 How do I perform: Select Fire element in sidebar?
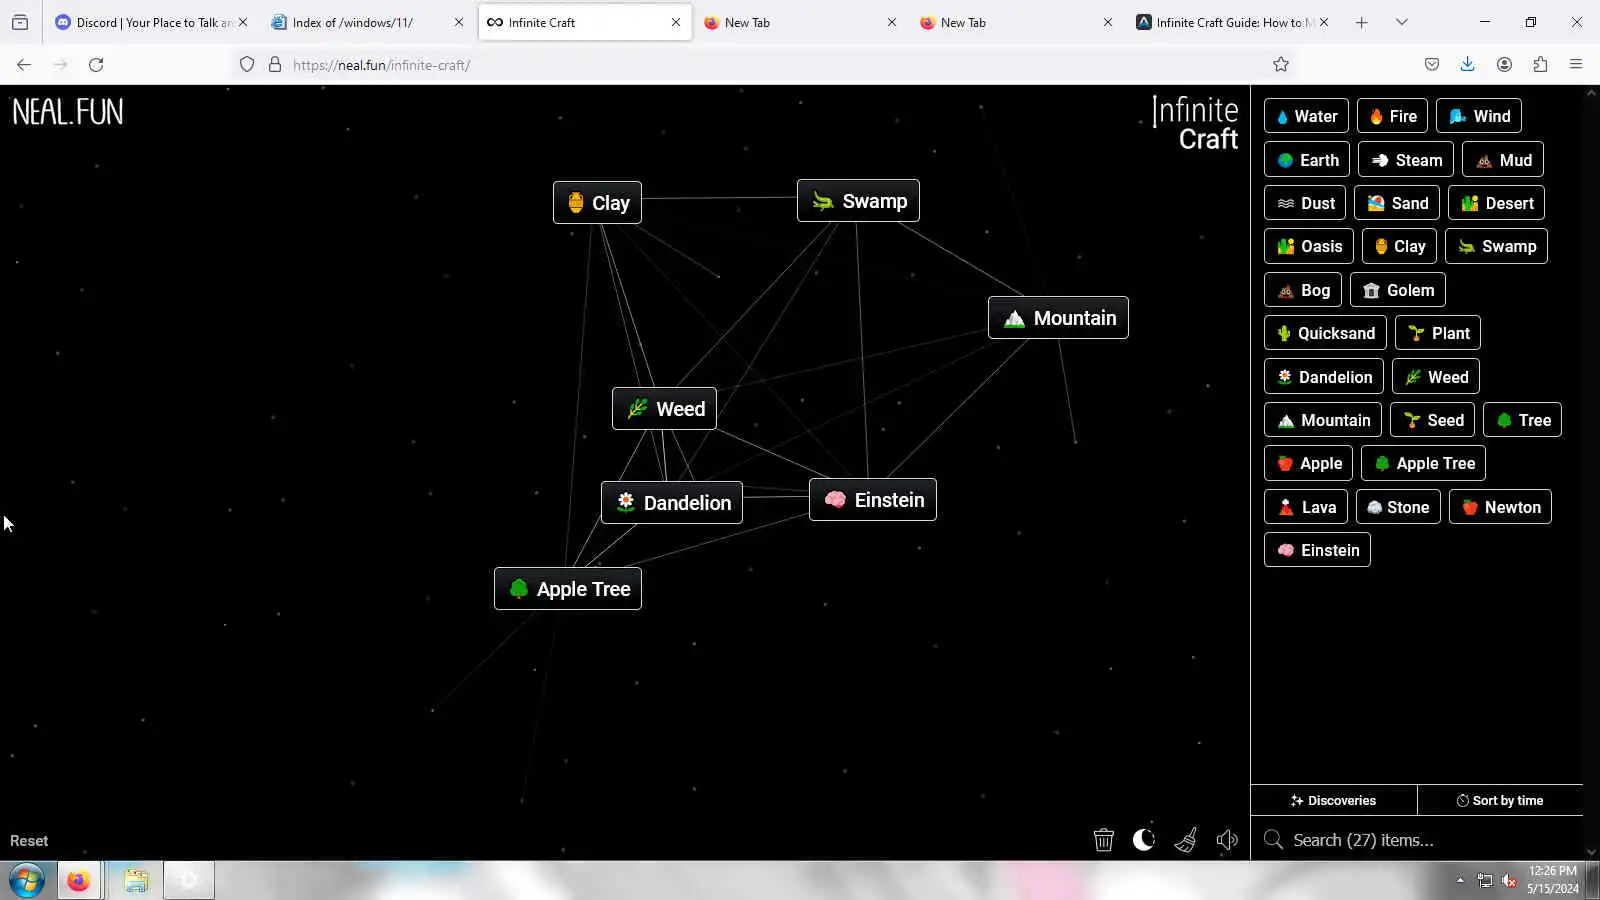coord(1392,116)
